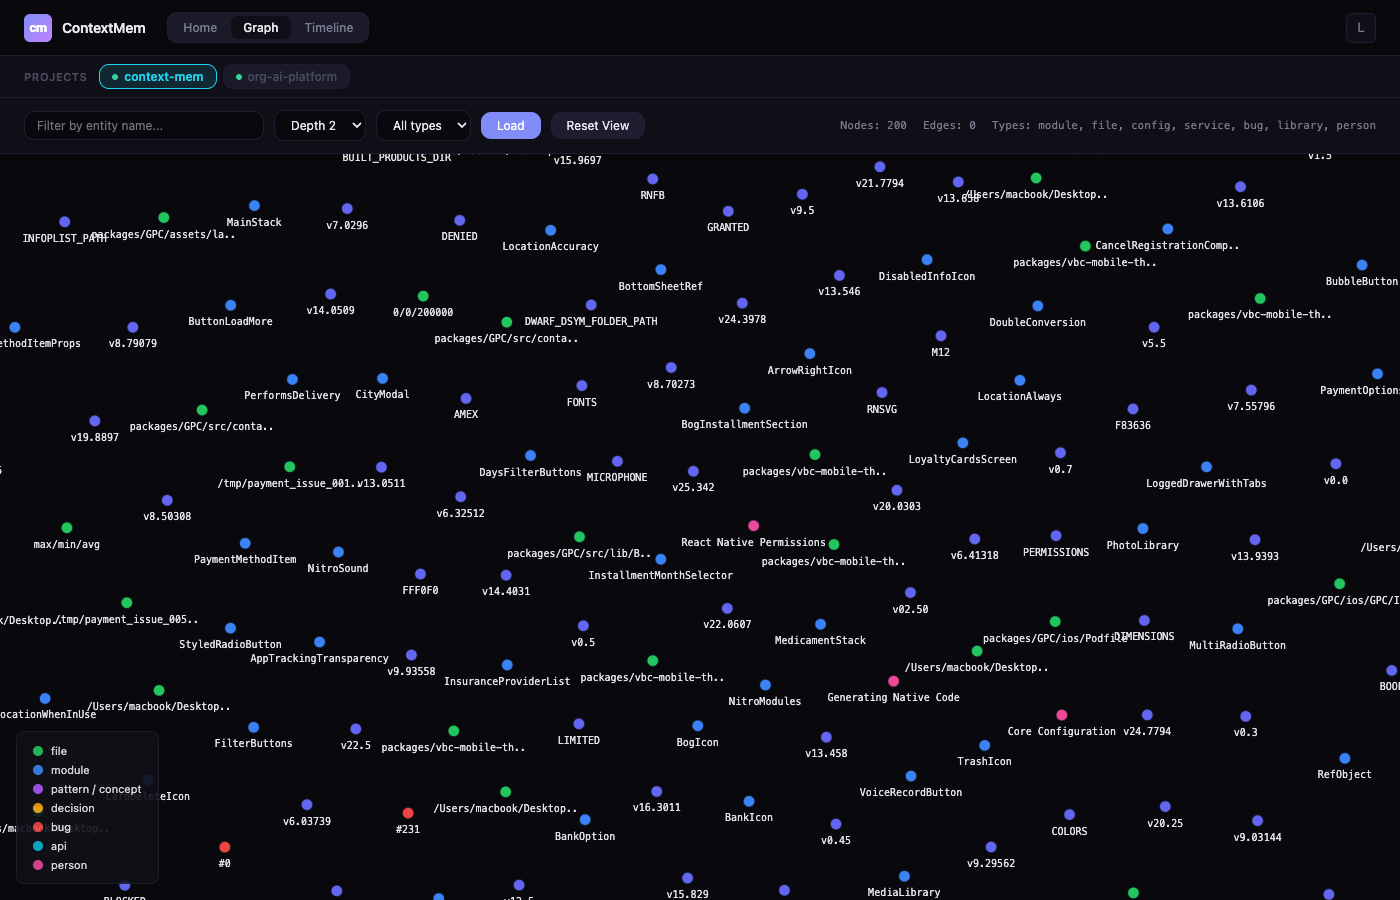Select the BottomSheetRef node
Image resolution: width=1400 pixels, height=900 pixels.
660,270
